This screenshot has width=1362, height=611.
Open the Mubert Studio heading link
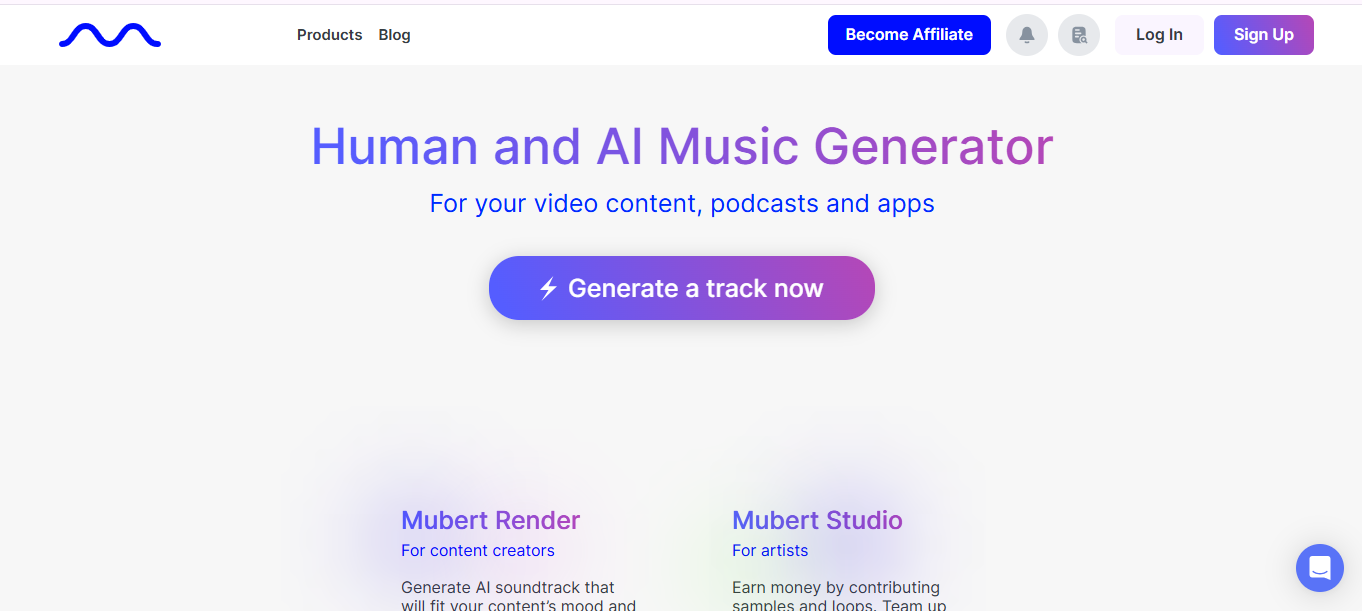pos(817,520)
